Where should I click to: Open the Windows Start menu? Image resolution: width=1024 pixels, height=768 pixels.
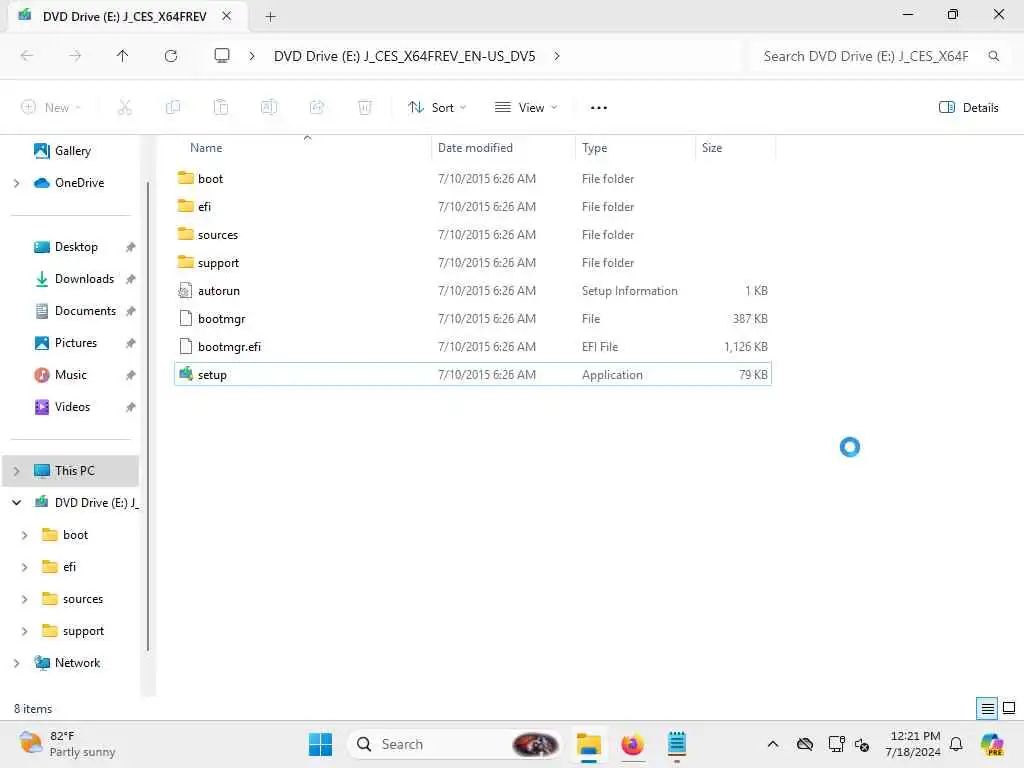tap(320, 744)
